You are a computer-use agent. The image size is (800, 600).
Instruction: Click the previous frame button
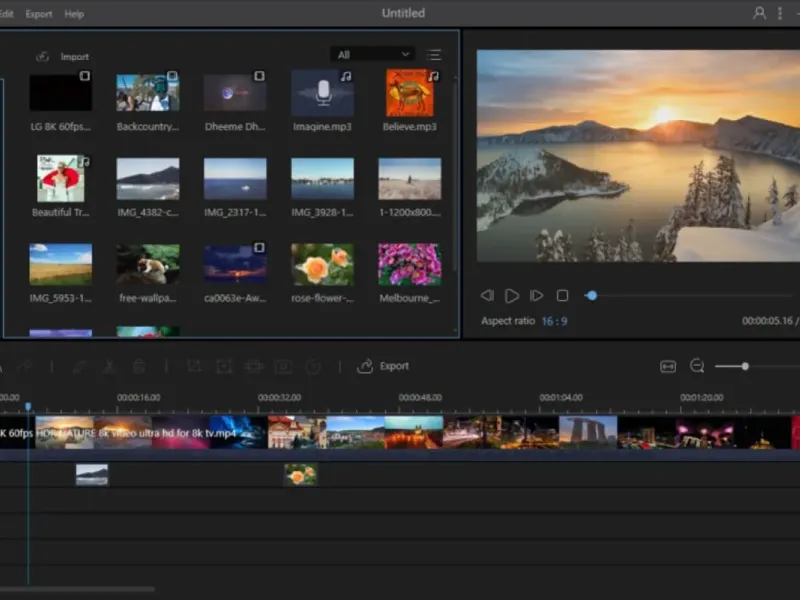pyautogui.click(x=487, y=296)
